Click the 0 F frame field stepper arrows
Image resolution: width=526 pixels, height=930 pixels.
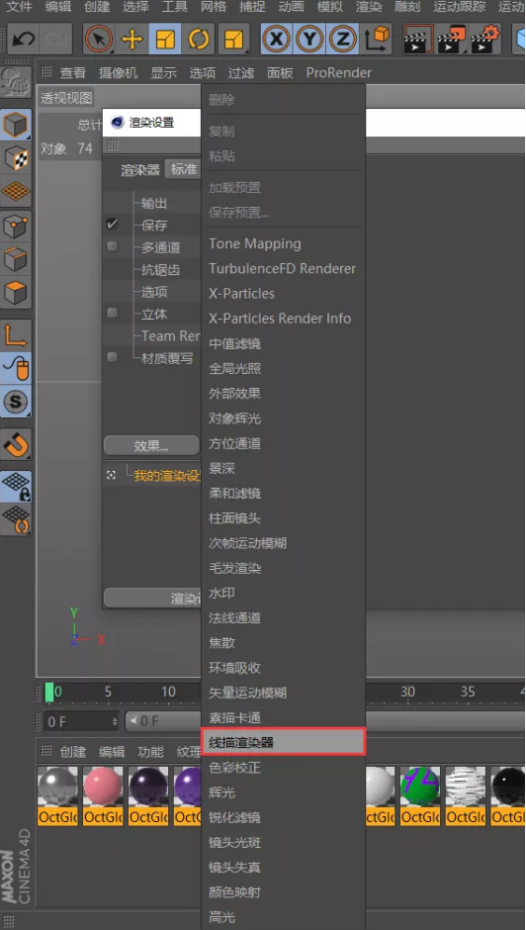(x=114, y=721)
